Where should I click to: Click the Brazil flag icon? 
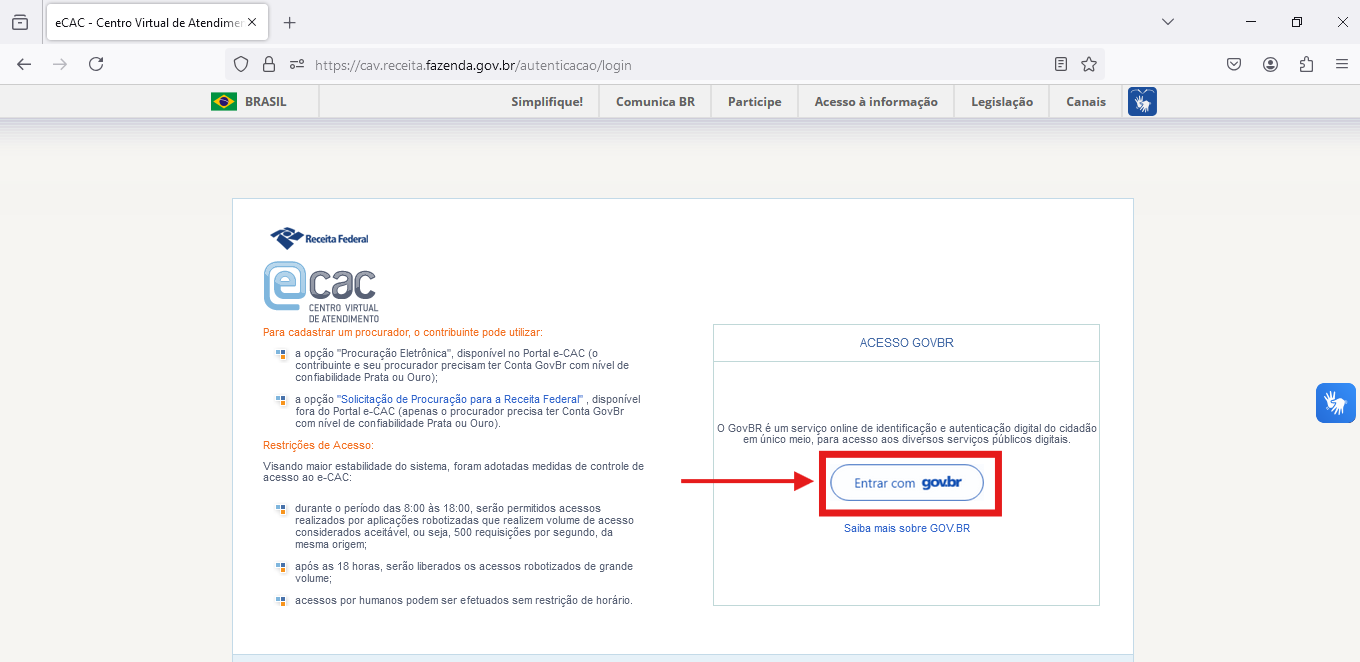[224, 101]
